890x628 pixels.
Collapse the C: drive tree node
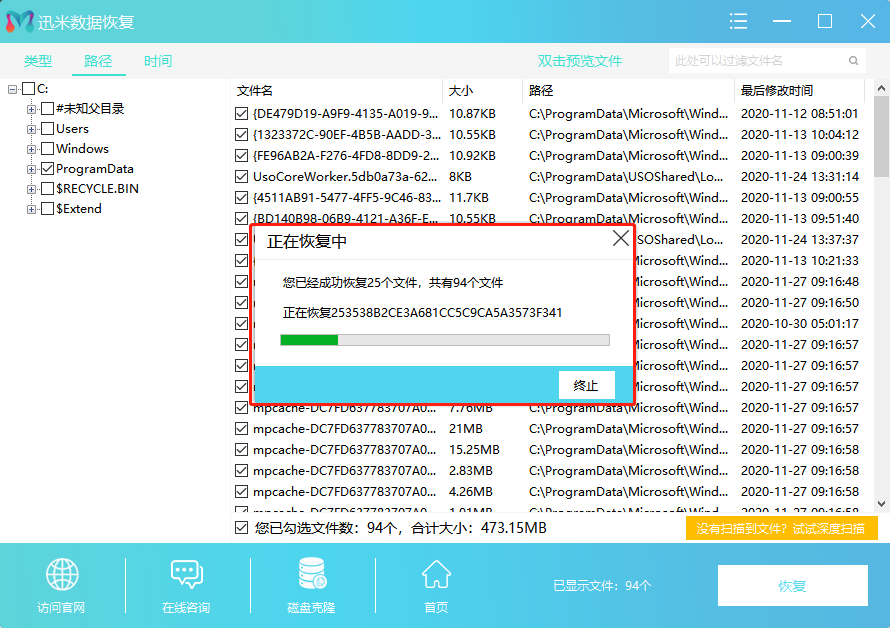pyautogui.click(x=13, y=89)
